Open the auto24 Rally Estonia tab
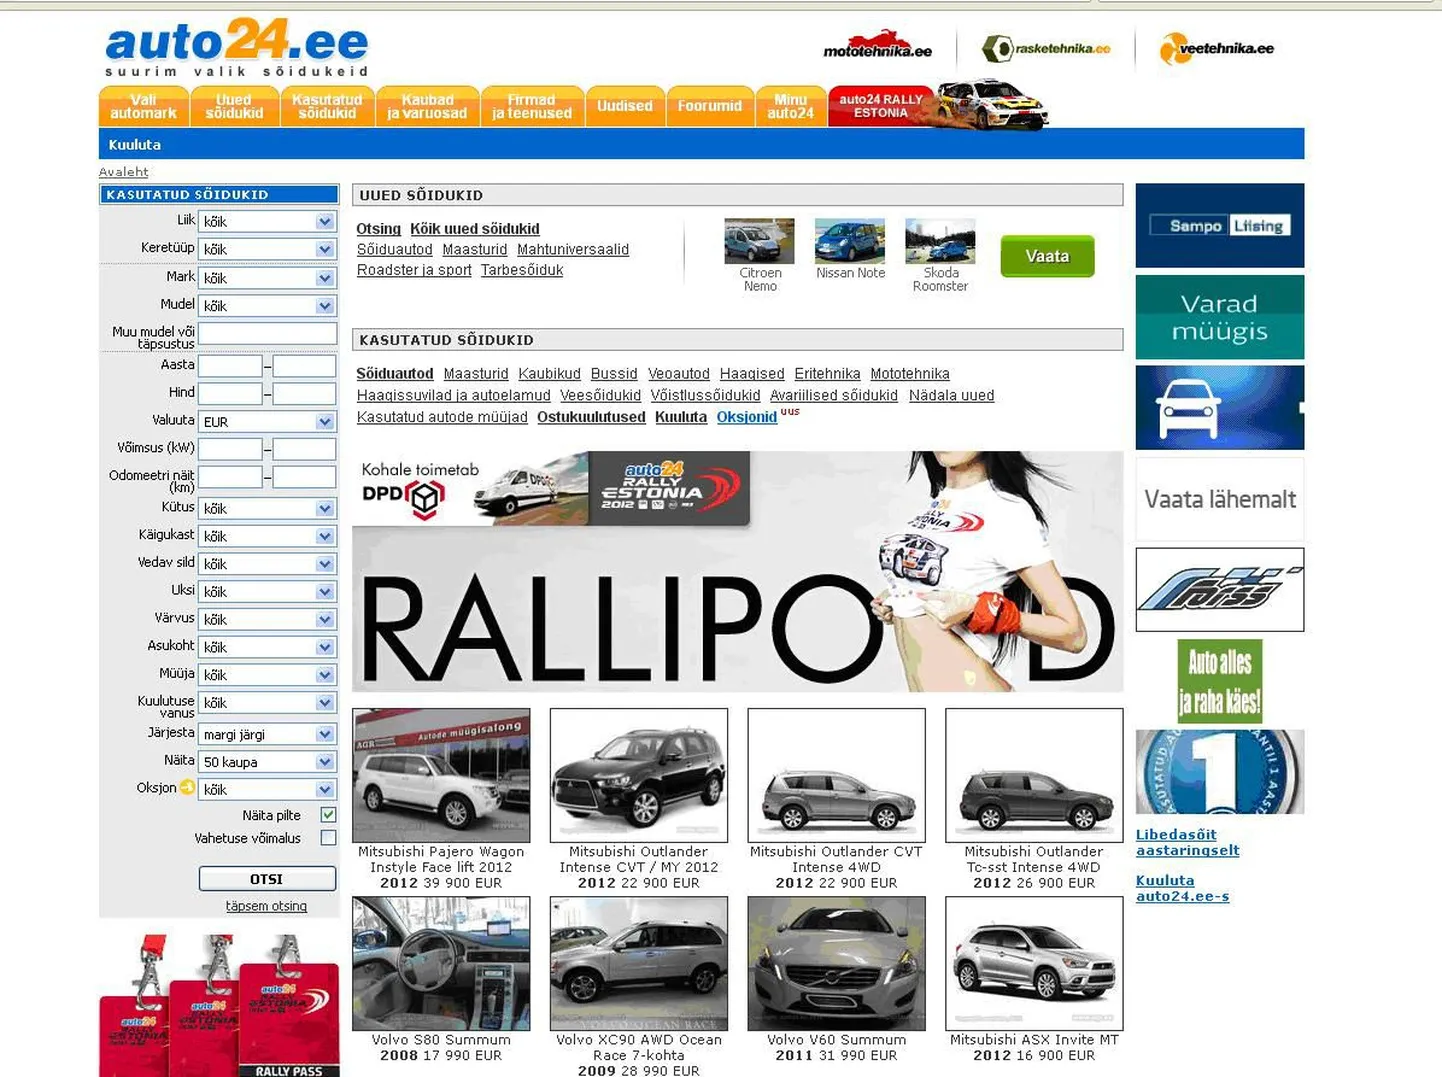Image resolution: width=1442 pixels, height=1077 pixels. click(881, 106)
